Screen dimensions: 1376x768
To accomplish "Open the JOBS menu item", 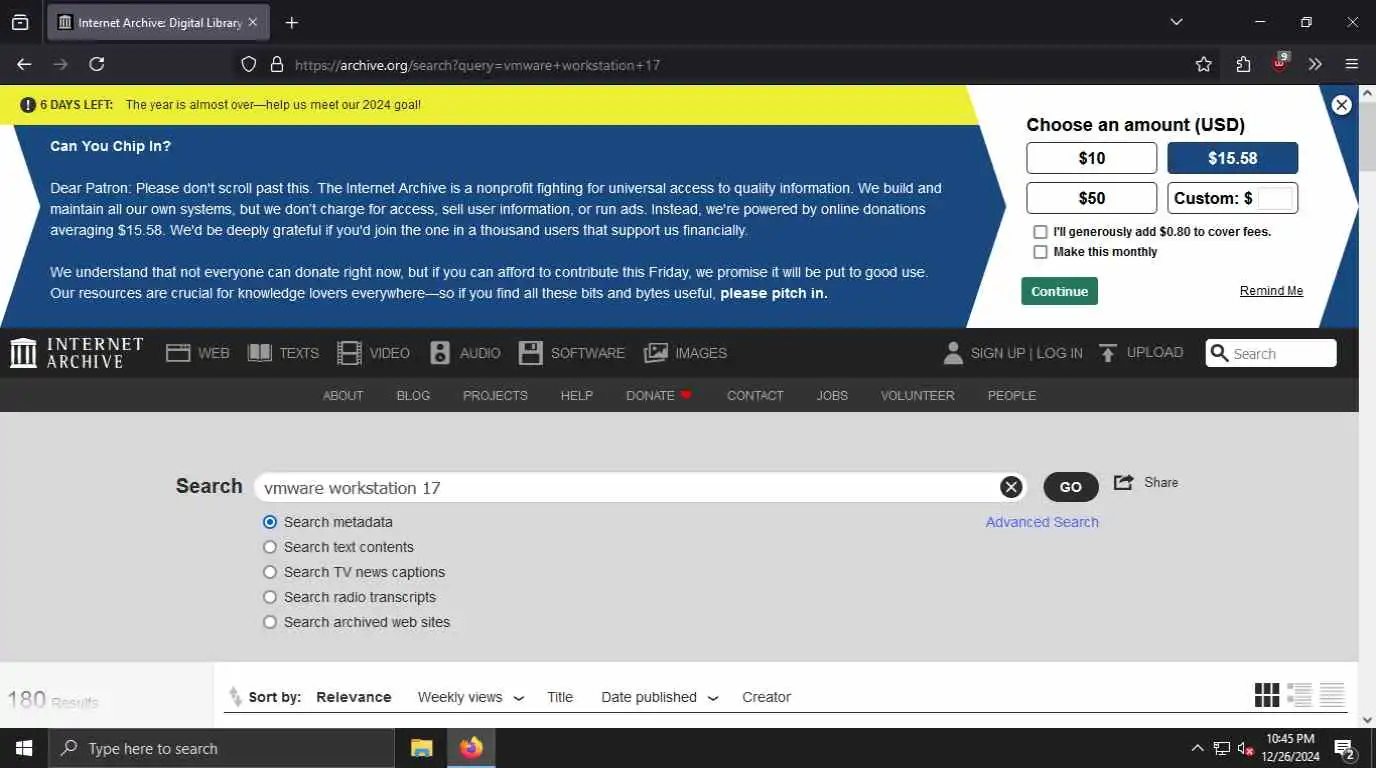I will point(832,396).
